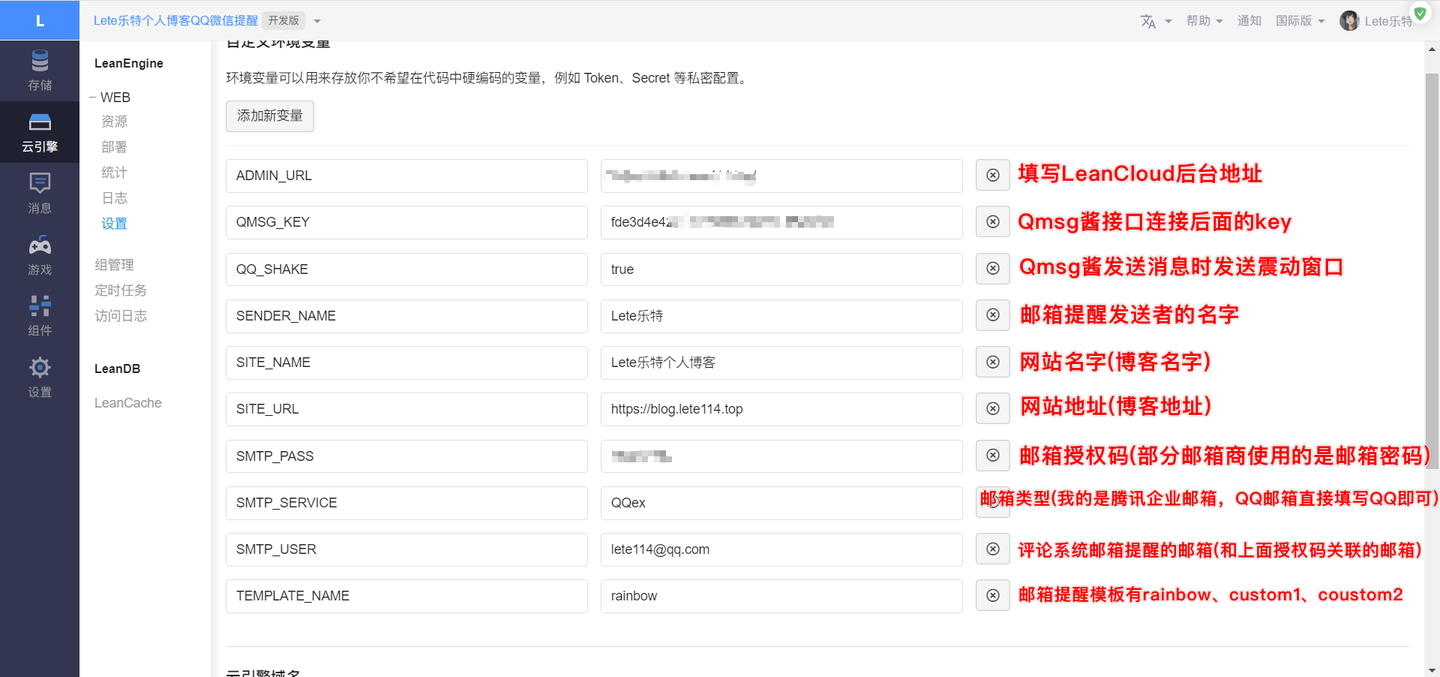Select the 游戏 (Games) sidebar icon

(40, 255)
